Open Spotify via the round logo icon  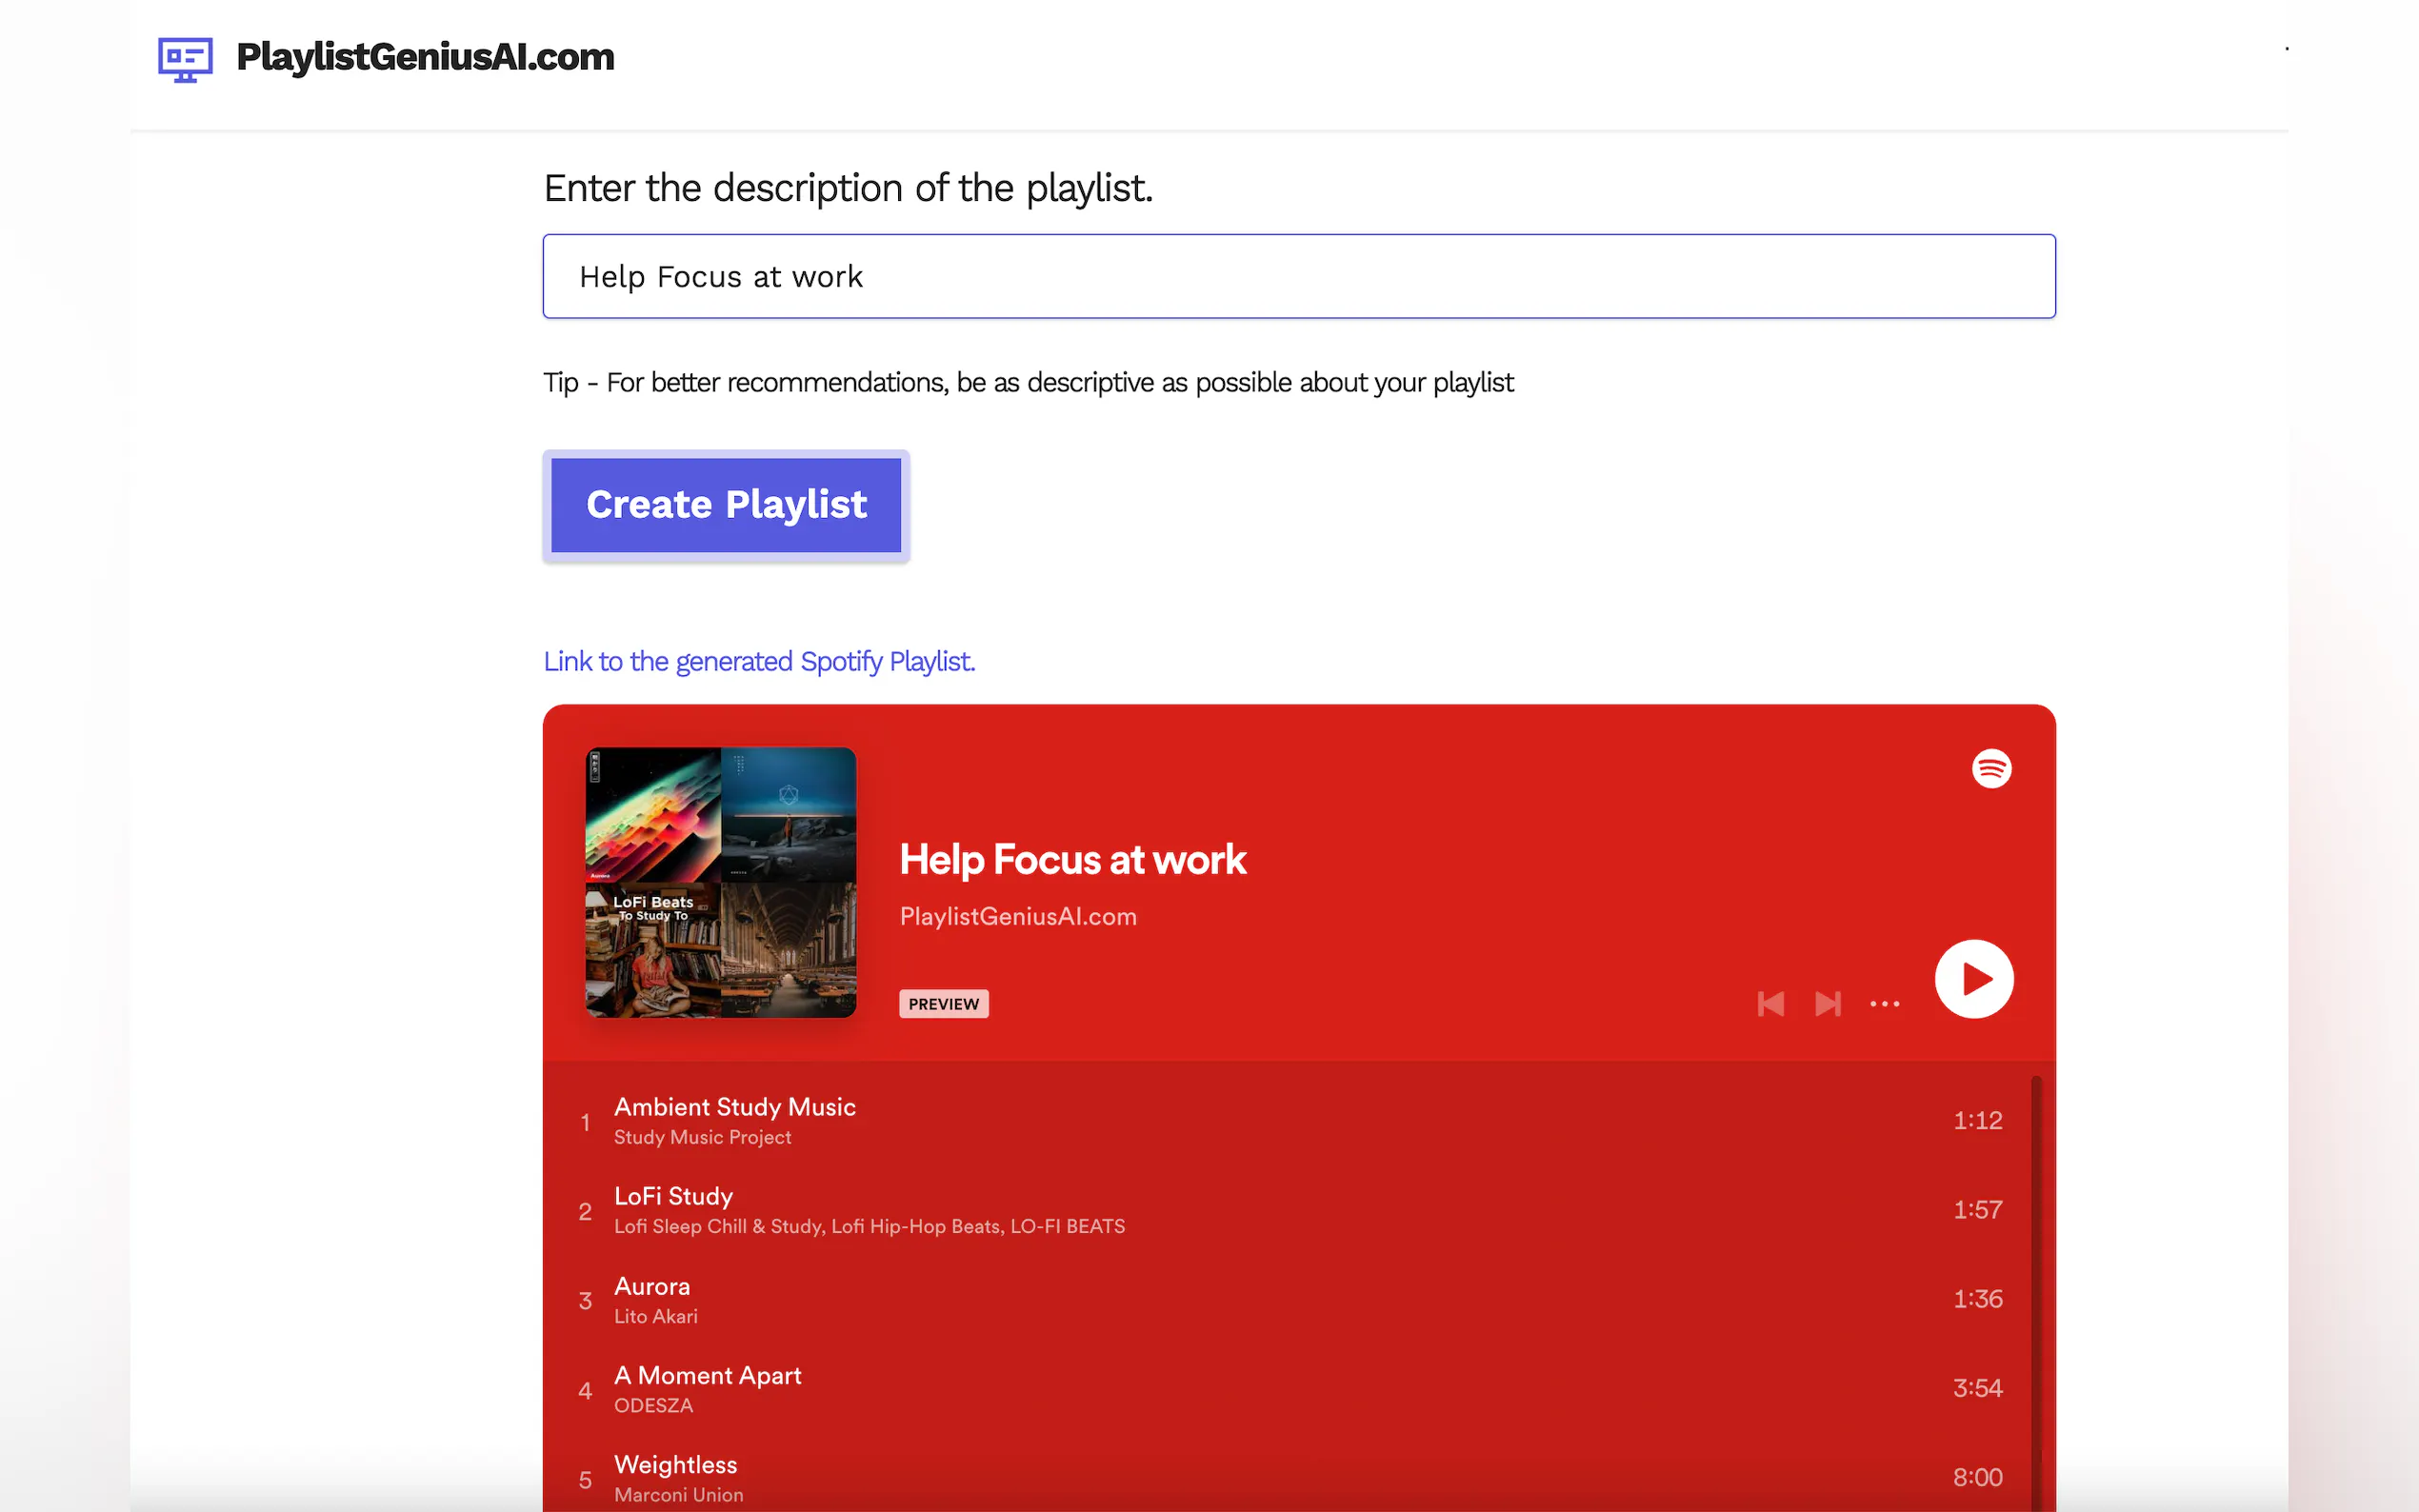pyautogui.click(x=1990, y=768)
